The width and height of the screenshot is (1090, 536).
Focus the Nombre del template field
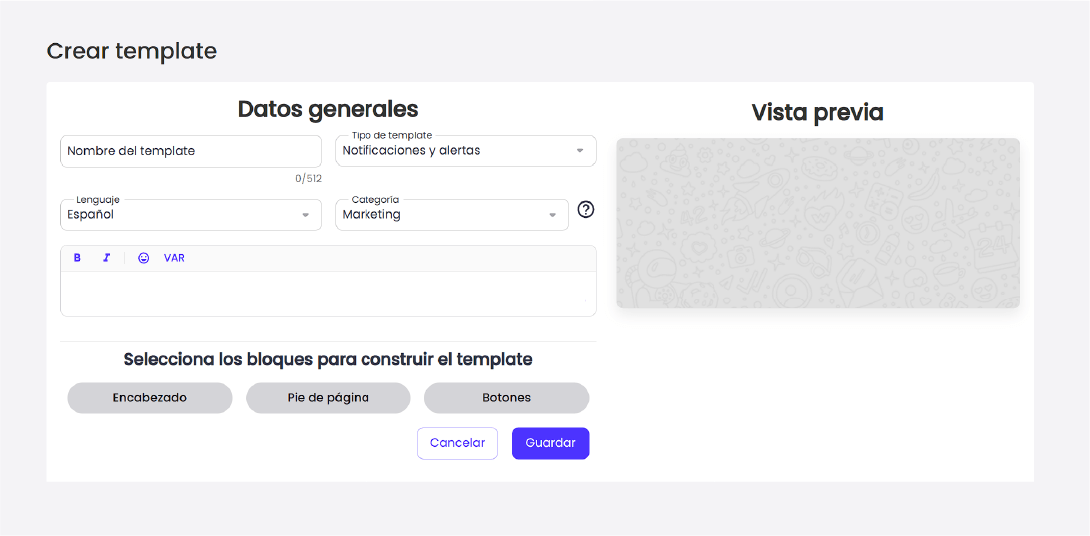coord(190,151)
